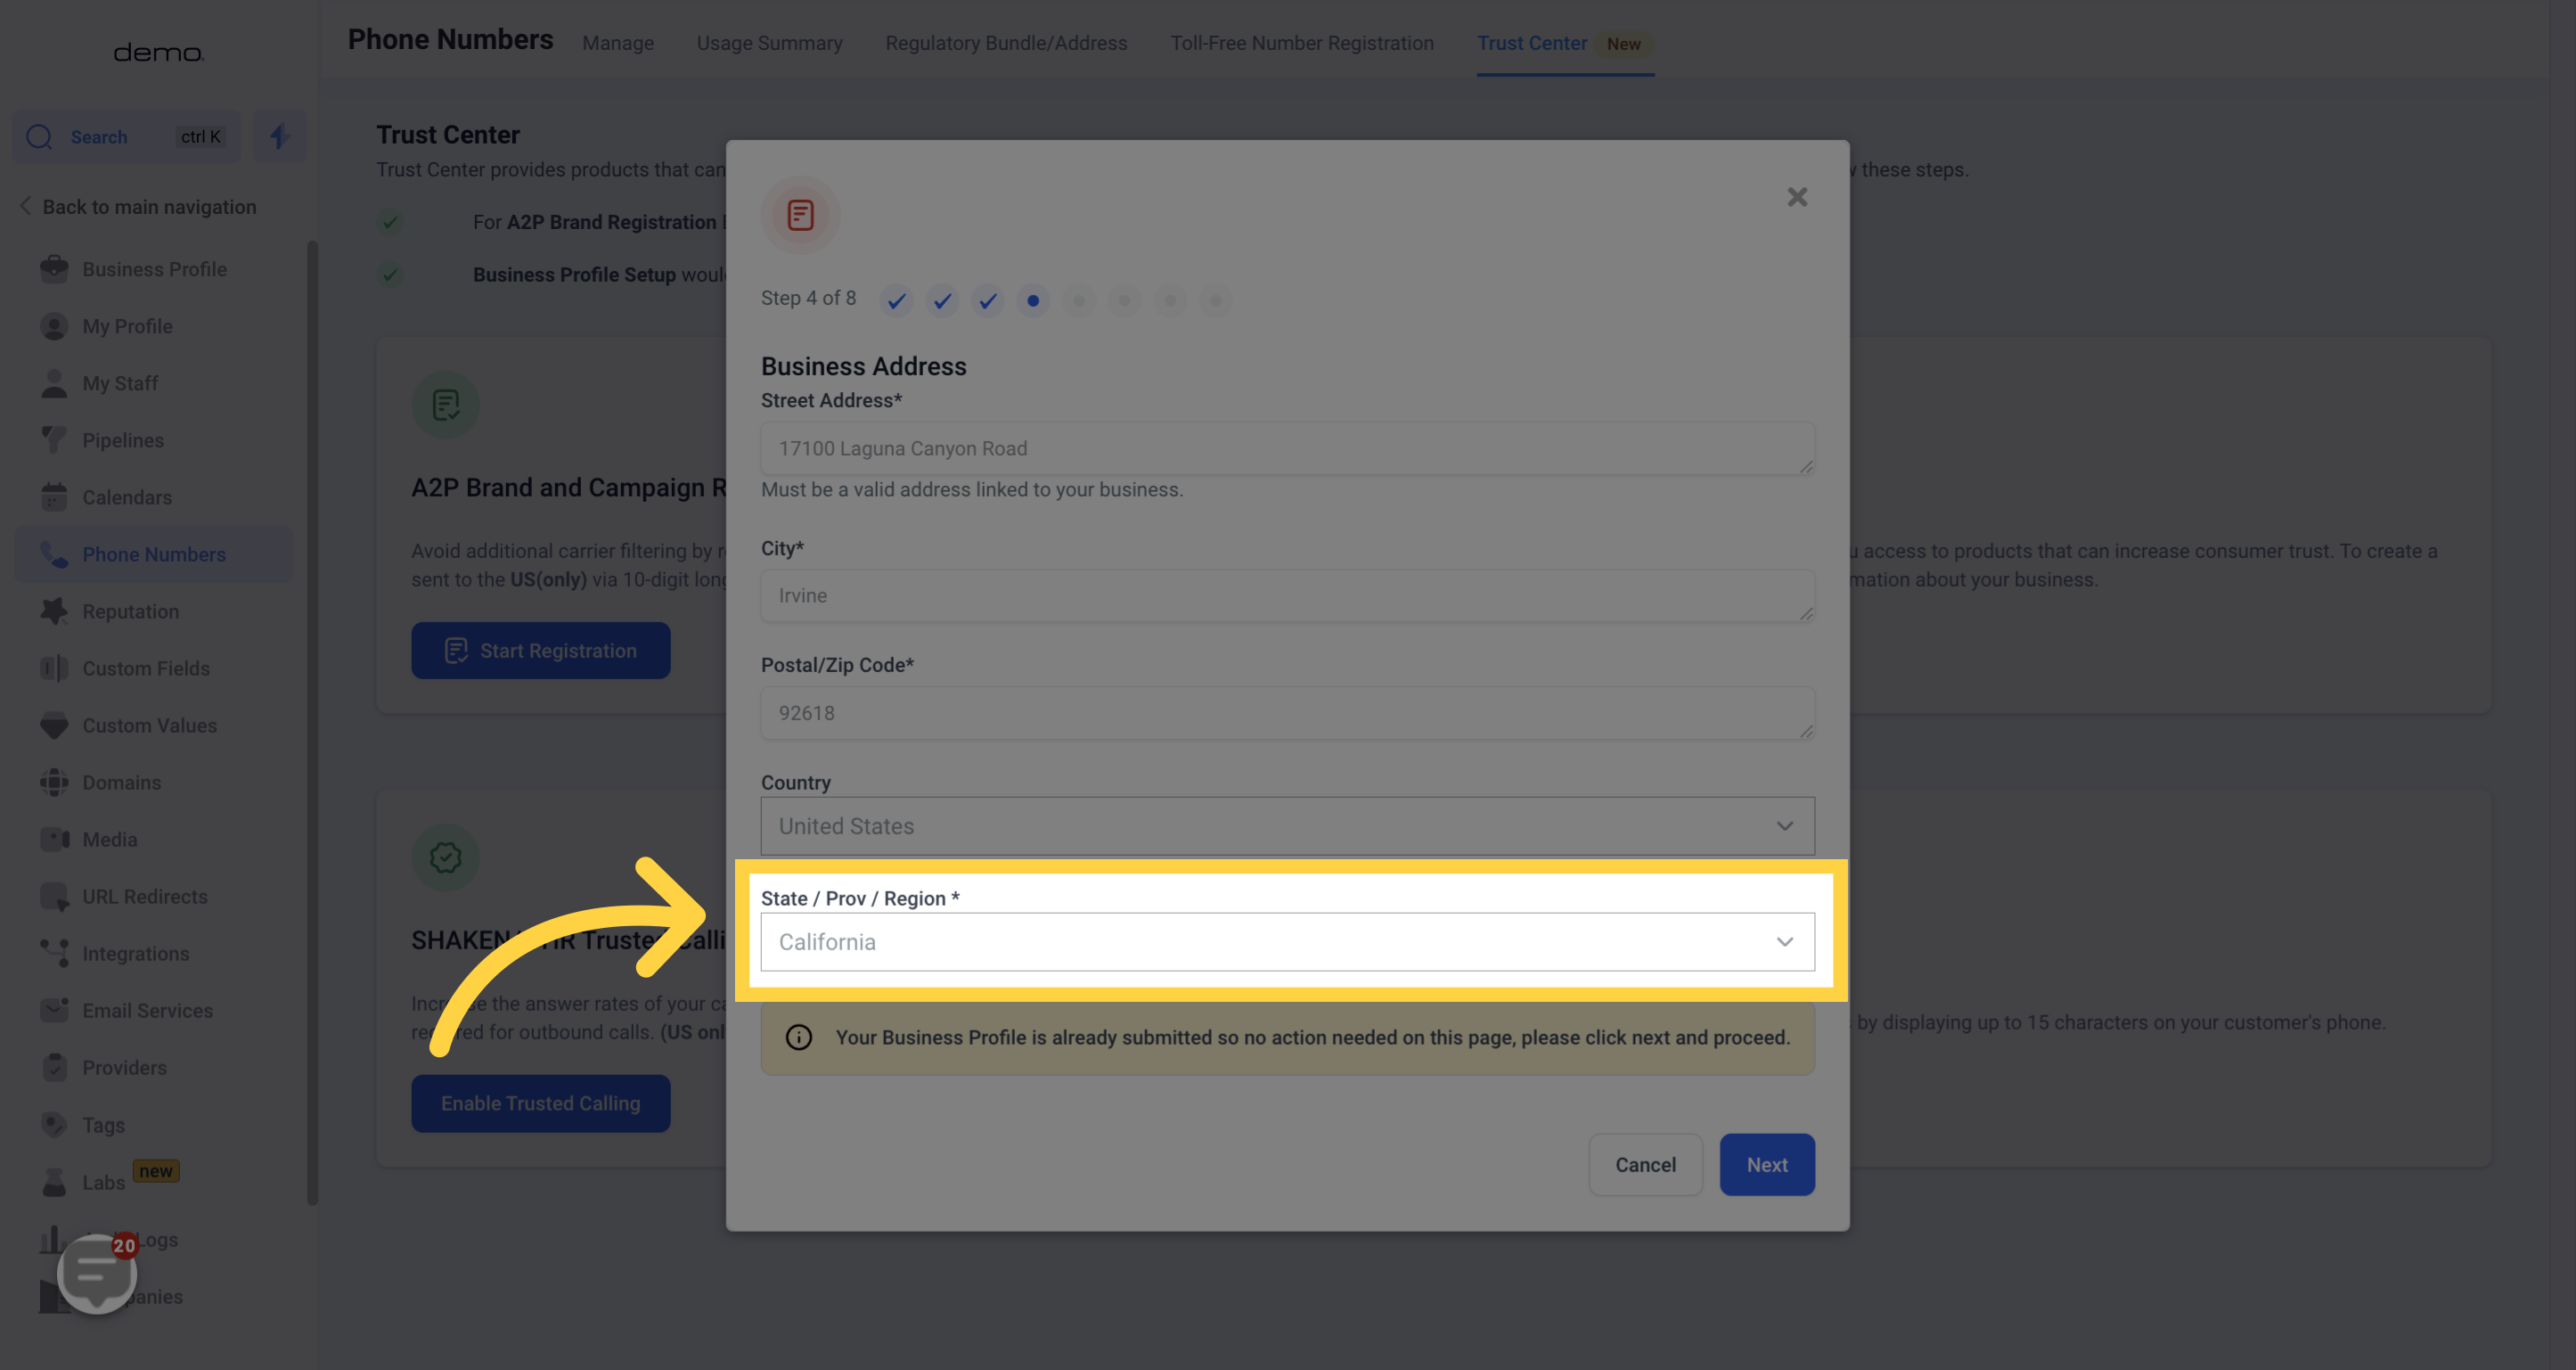Switch to the Usage Summary tab
The image size is (2576, 1370).
pyautogui.click(x=770, y=43)
